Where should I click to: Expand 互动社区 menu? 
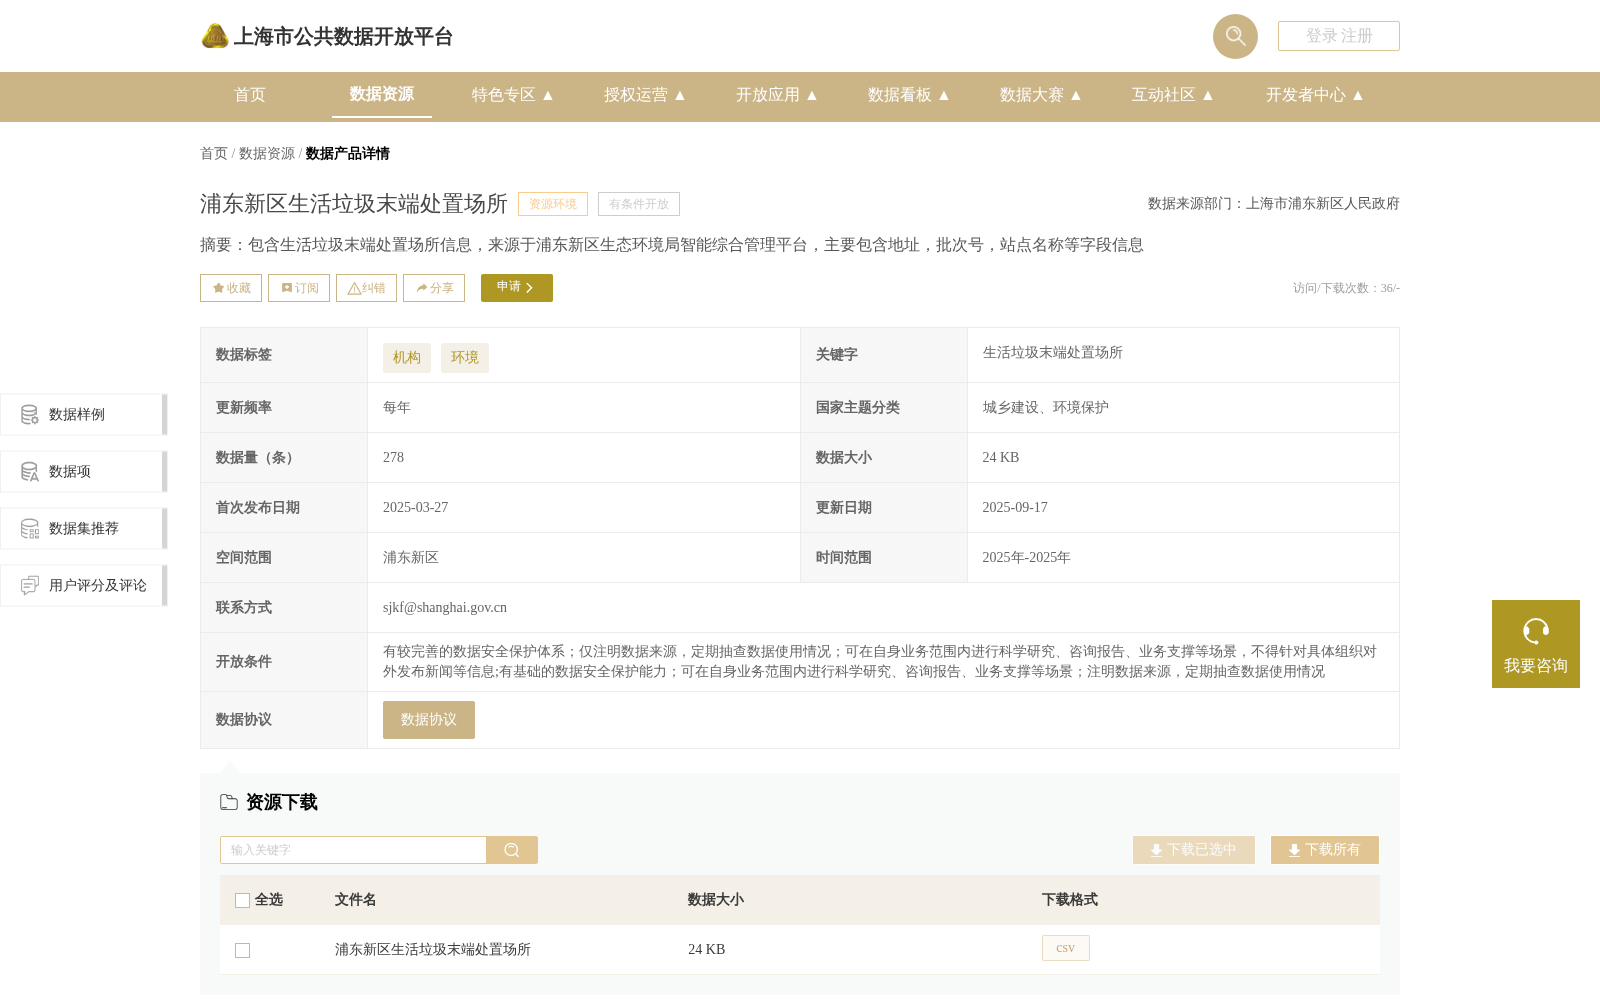point(1172,95)
